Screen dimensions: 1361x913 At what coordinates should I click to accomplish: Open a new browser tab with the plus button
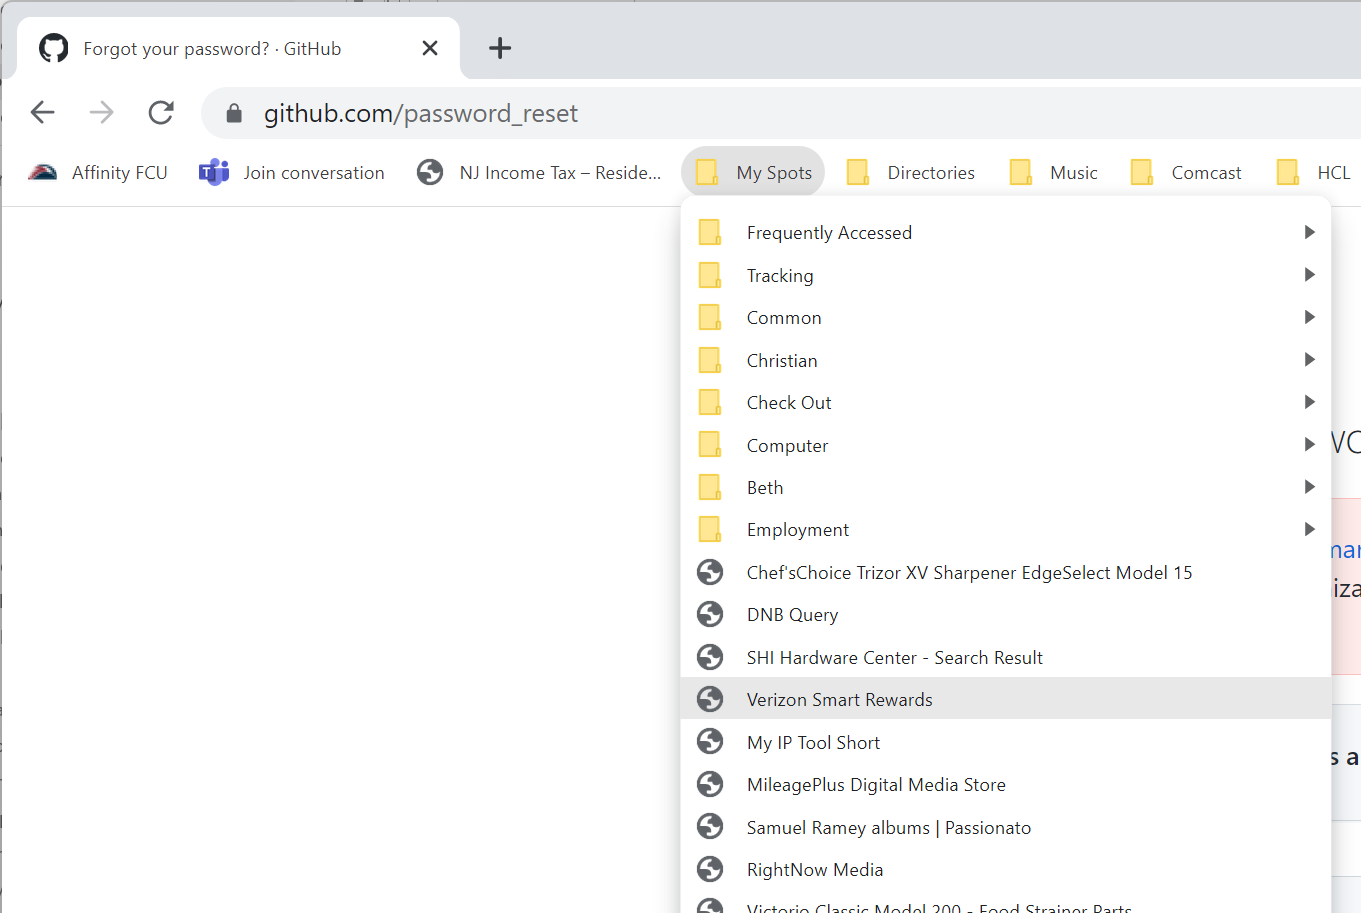499,47
